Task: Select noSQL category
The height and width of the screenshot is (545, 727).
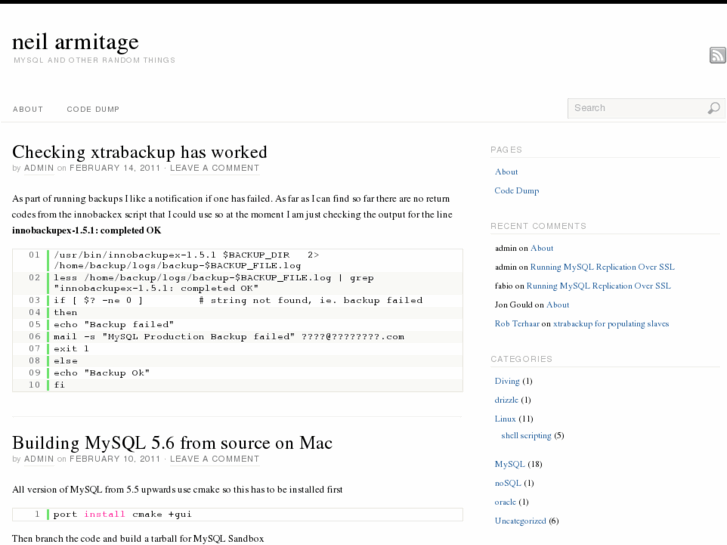Action: coord(508,483)
